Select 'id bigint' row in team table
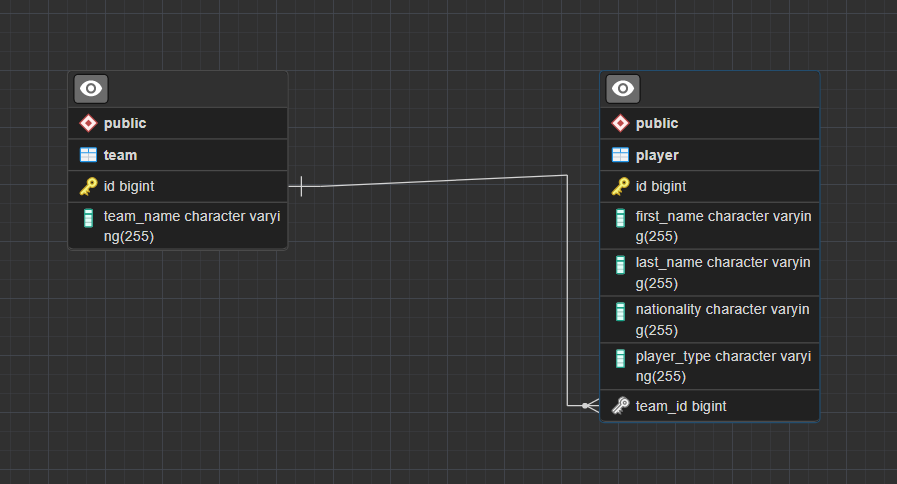This screenshot has height=484, width=897. click(x=178, y=187)
